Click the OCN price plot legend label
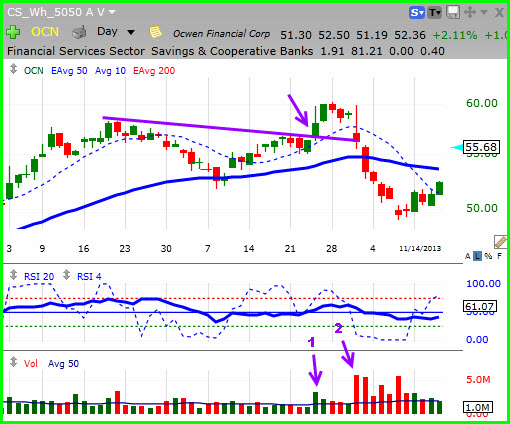Screen dimensions: 510x424 [34, 71]
